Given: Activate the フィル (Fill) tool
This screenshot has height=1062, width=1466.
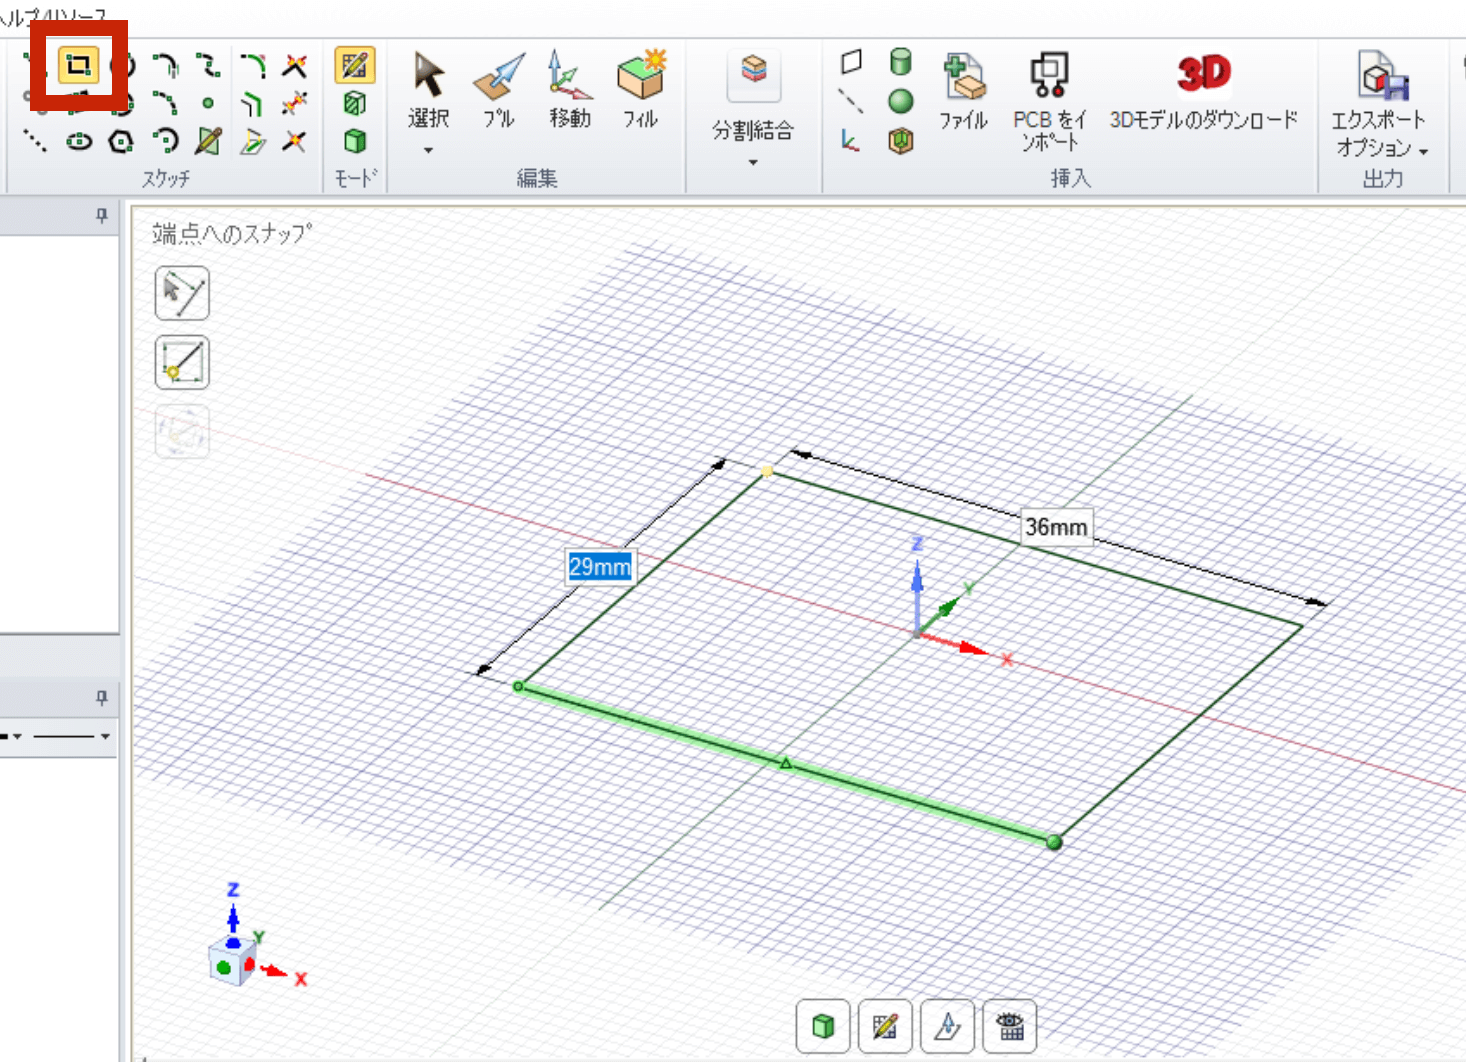Looking at the screenshot, I should click(x=640, y=90).
